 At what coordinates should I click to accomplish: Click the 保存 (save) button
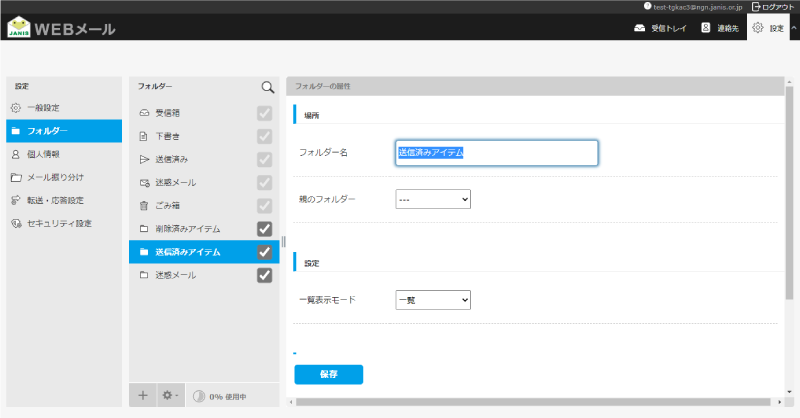(329, 374)
